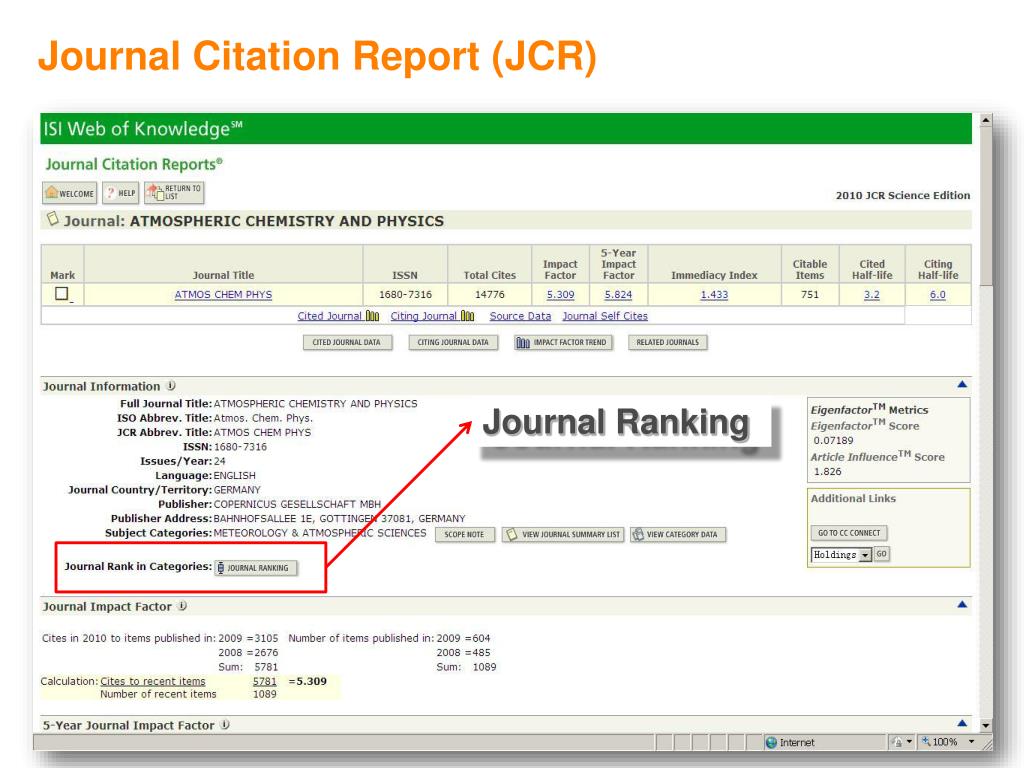The image size is (1024, 768).
Task: Click the Journal Ranking button
Action: (x=256, y=568)
